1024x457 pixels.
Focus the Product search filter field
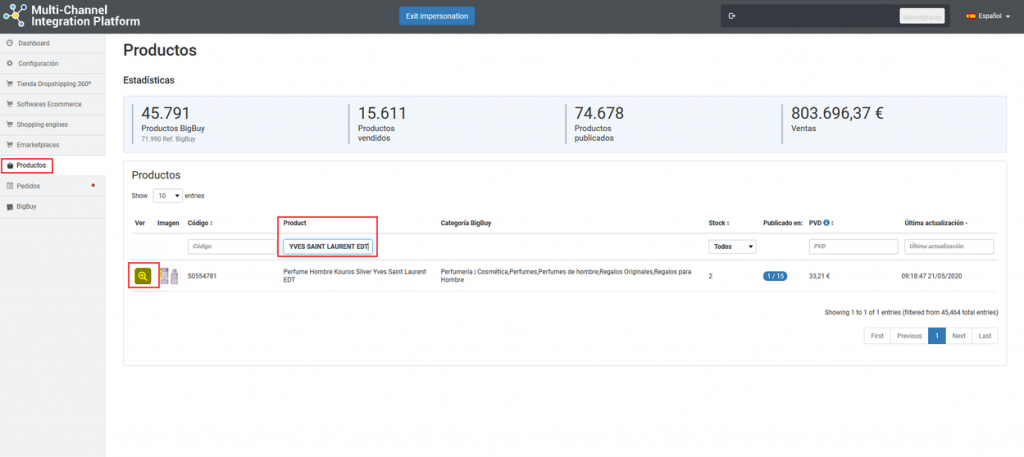(328, 246)
